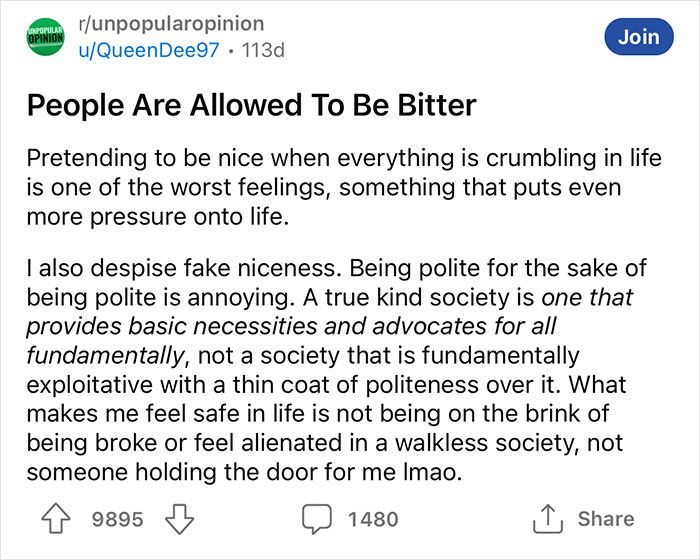
Task: Click the 113d post timestamp
Action: (x=263, y=50)
